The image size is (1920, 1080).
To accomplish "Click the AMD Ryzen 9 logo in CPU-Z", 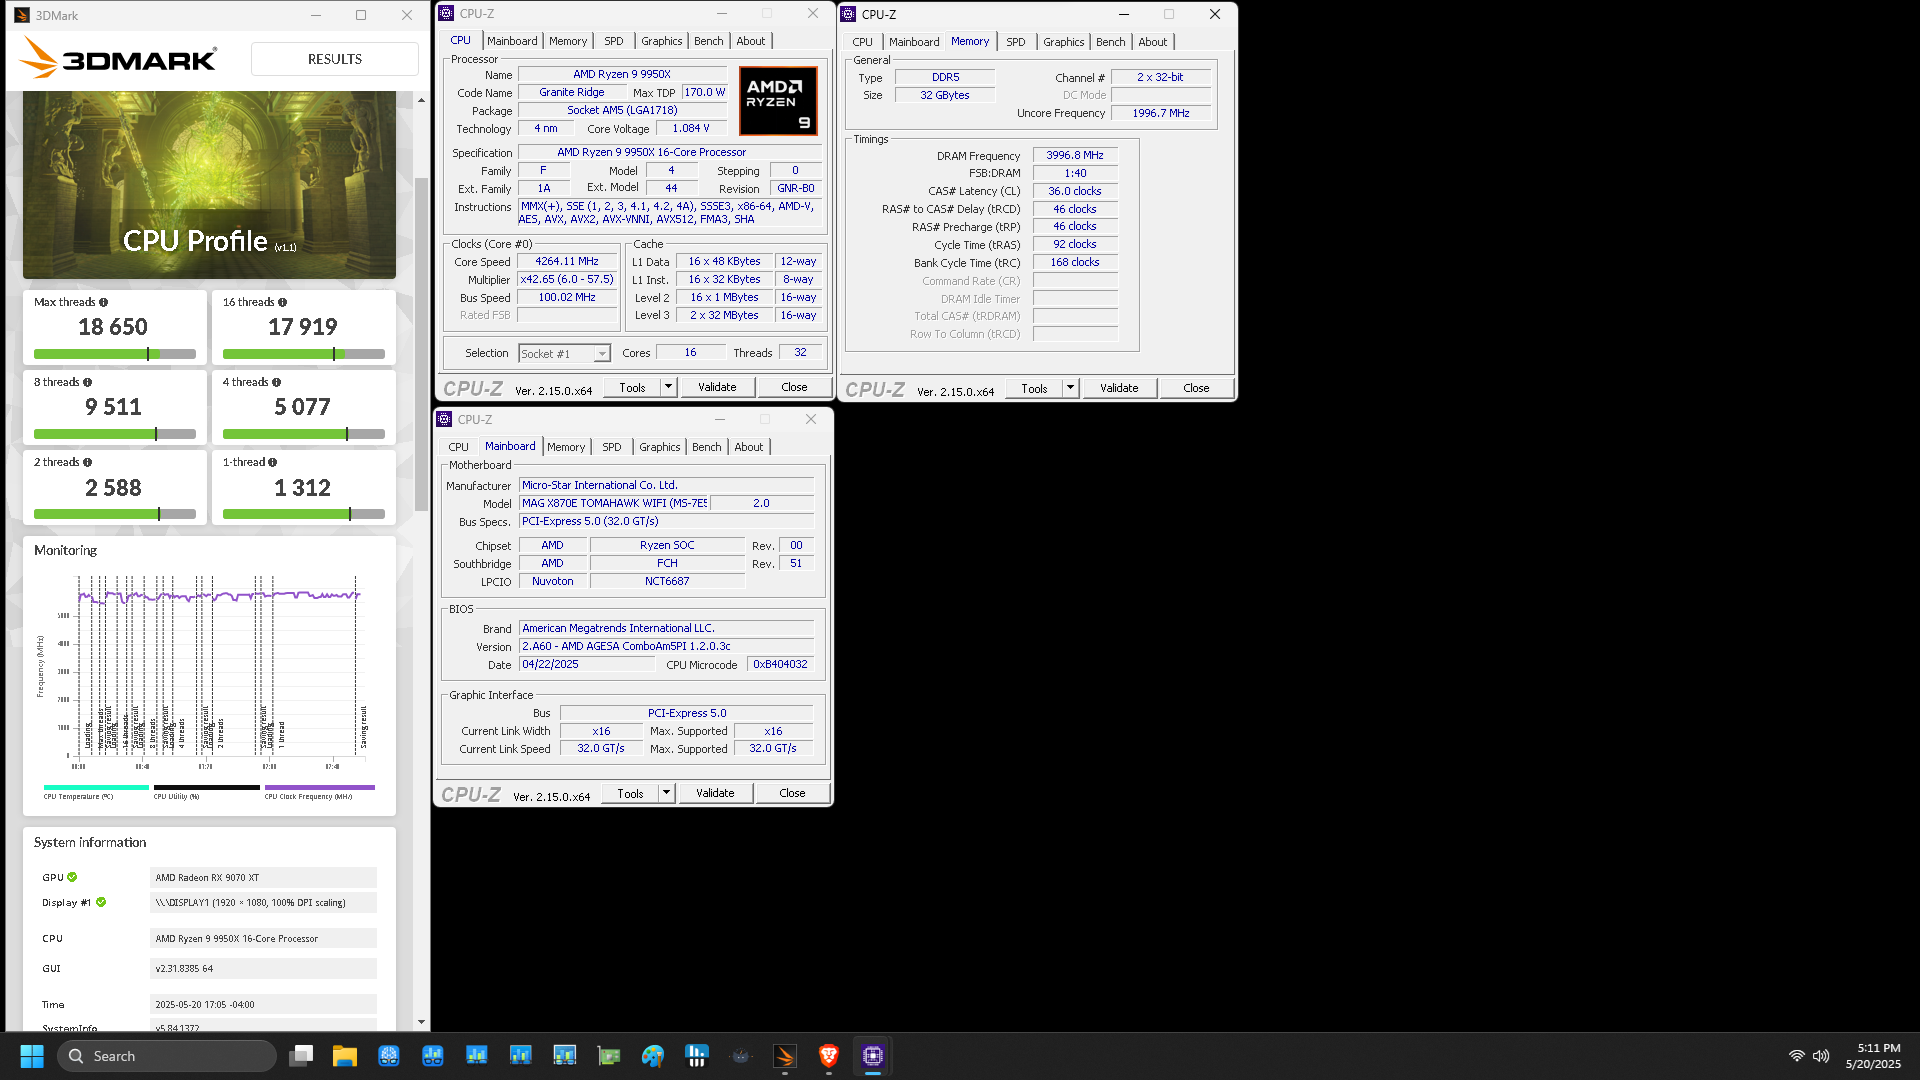I will pyautogui.click(x=778, y=100).
